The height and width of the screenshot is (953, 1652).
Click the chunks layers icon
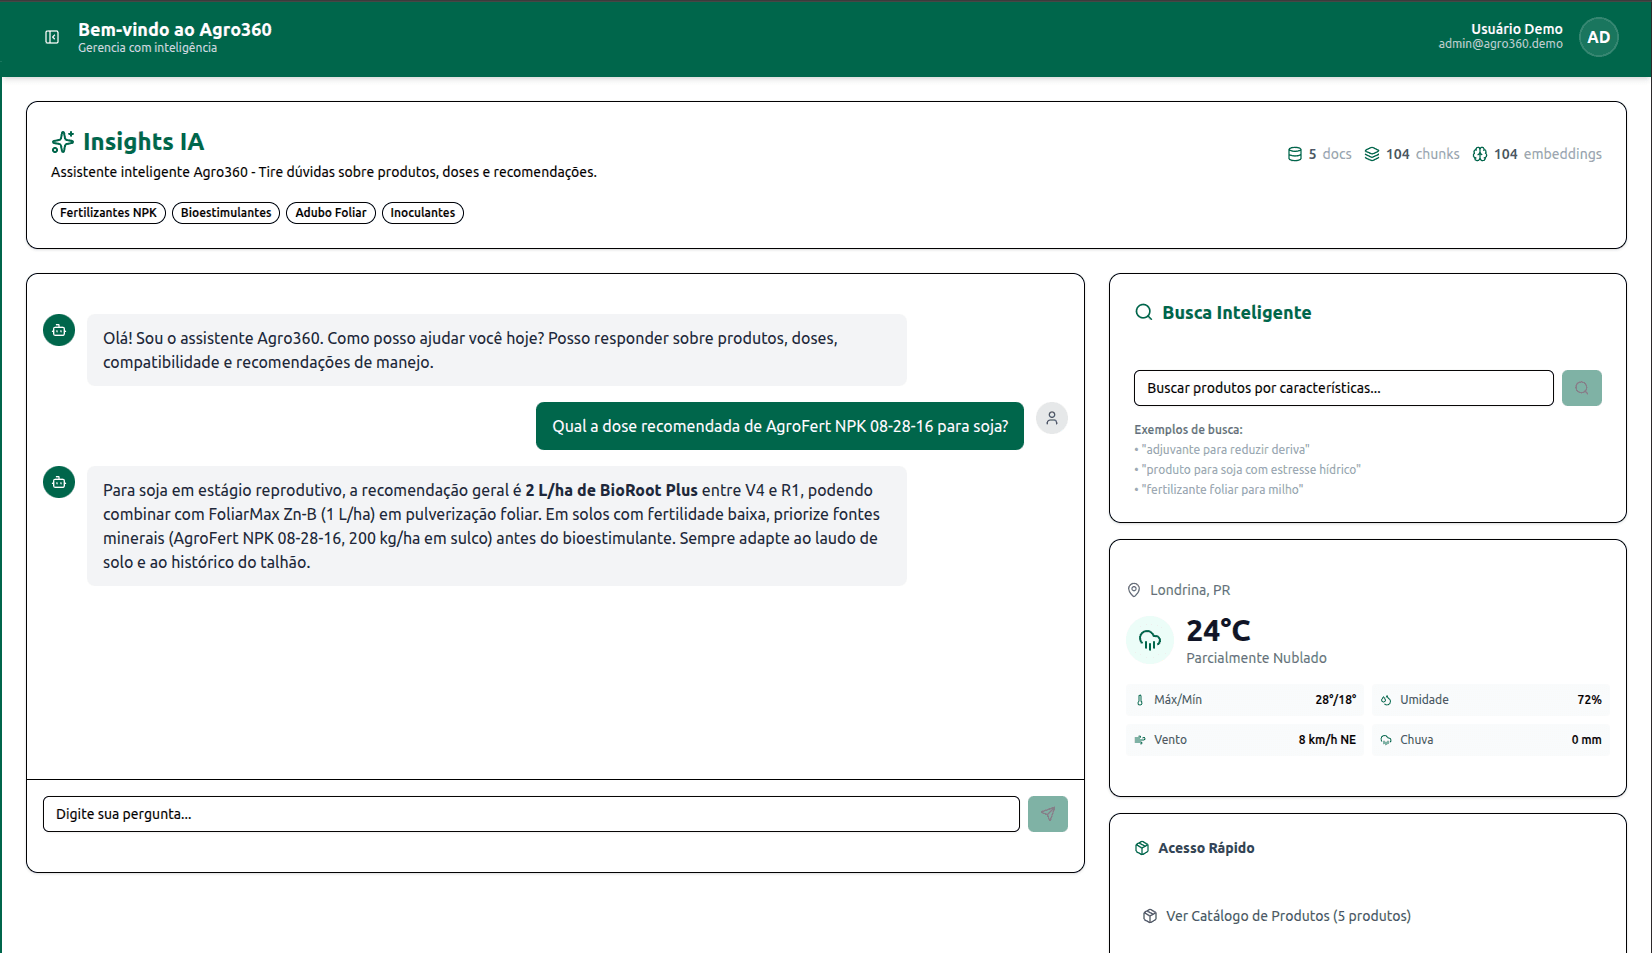pyautogui.click(x=1372, y=154)
